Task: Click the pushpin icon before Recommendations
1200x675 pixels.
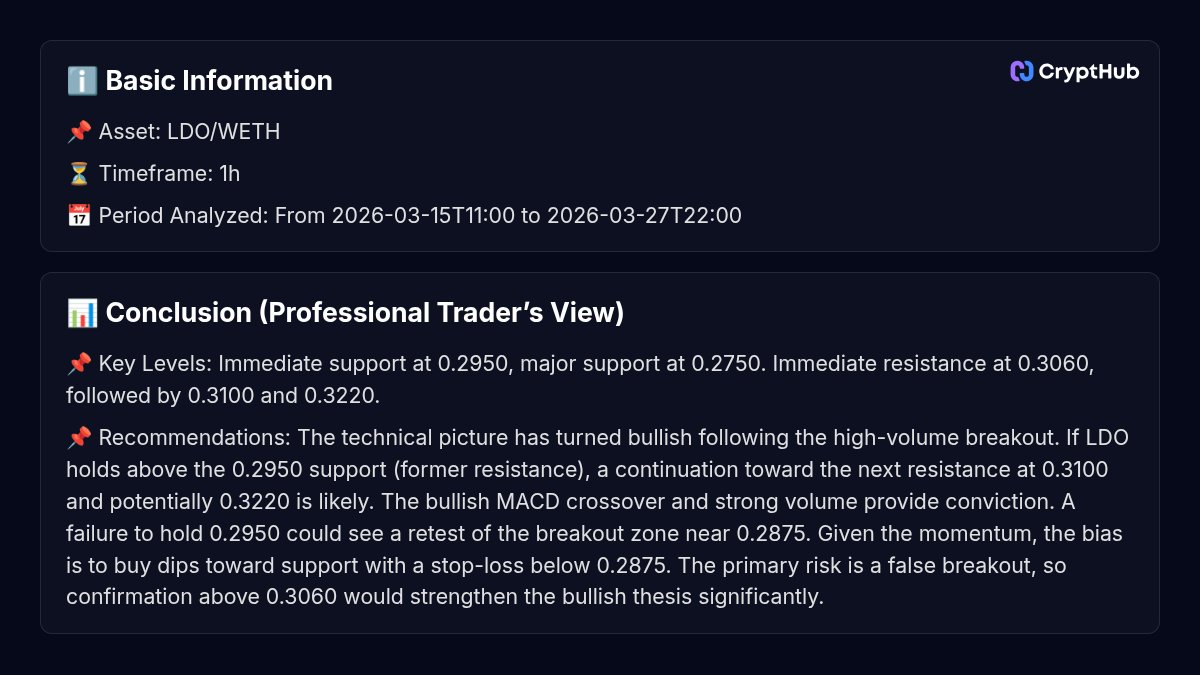Action: [x=79, y=438]
